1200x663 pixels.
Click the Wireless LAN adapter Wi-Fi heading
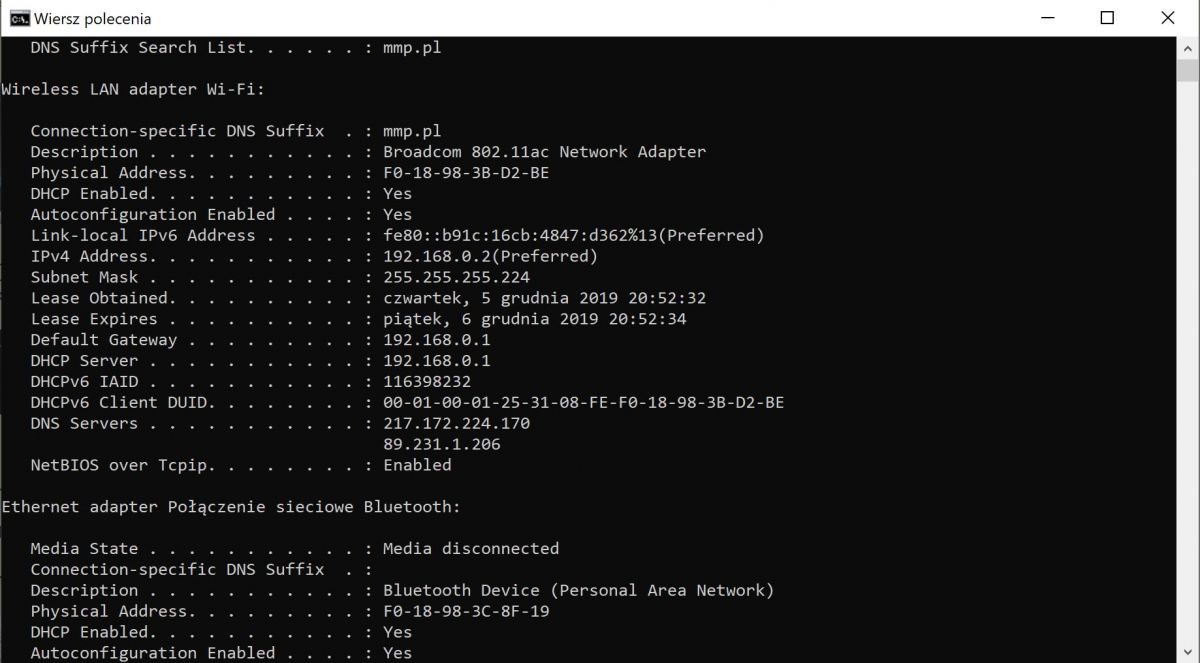133,89
